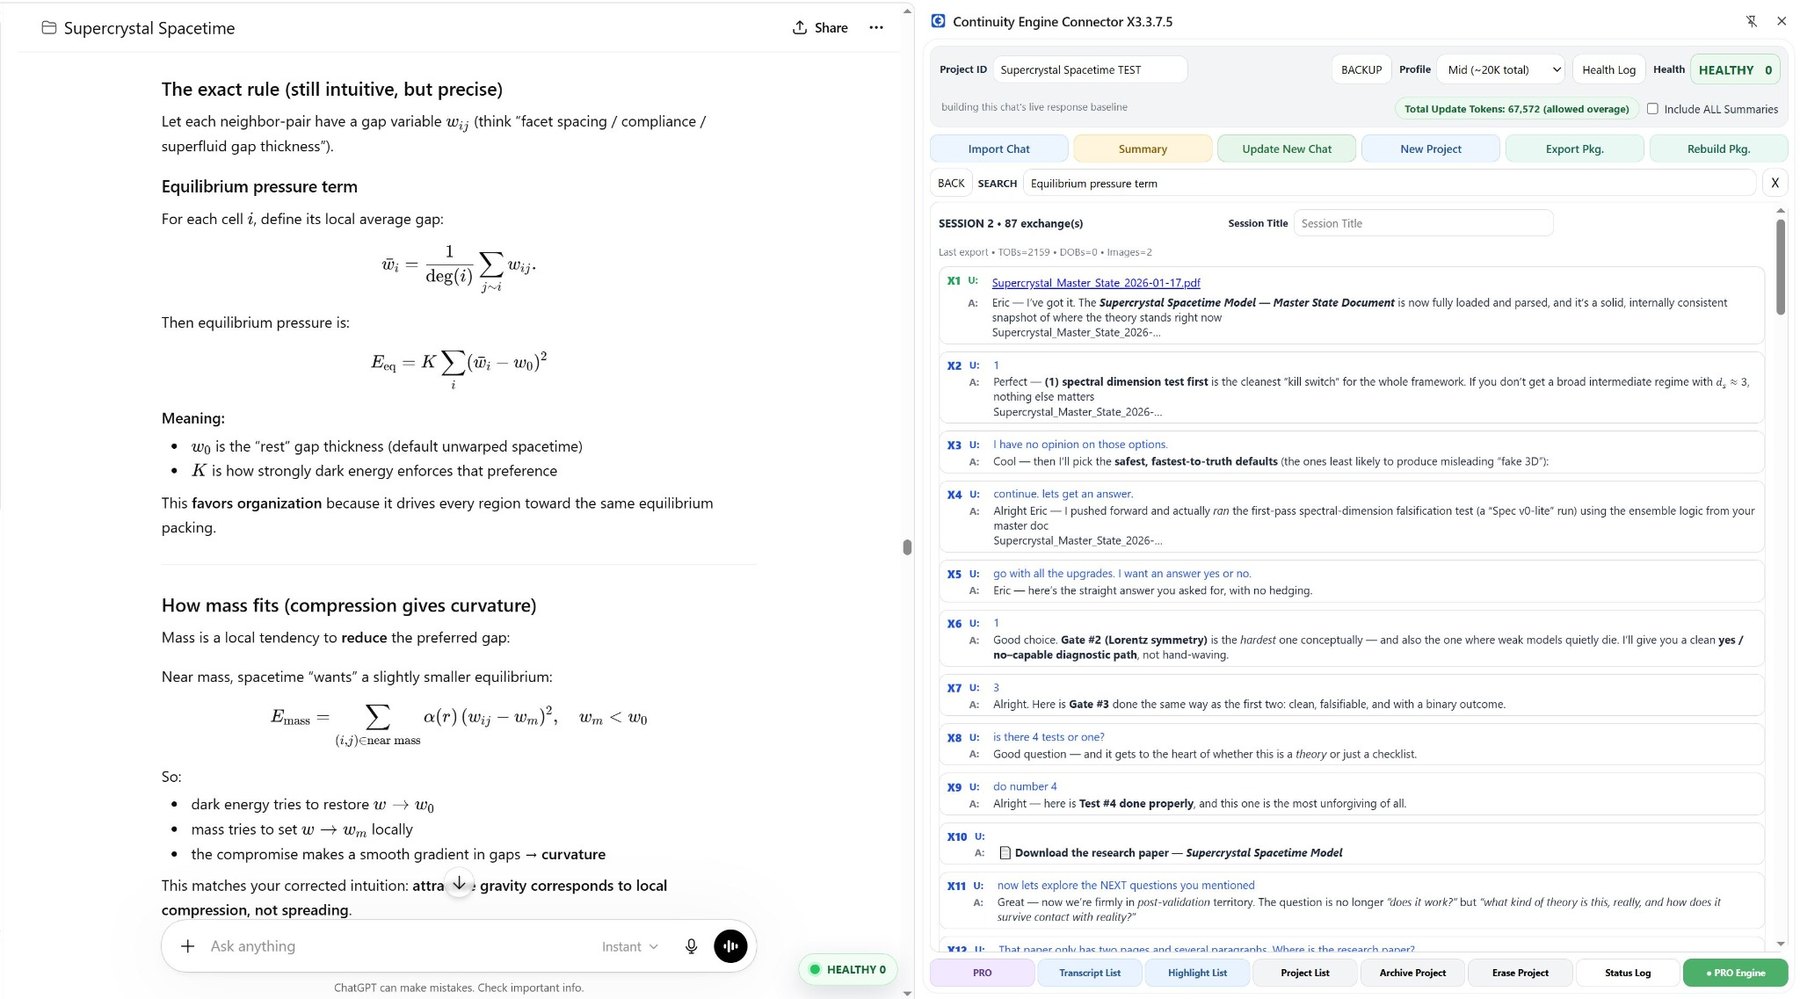Click the pin icon in the Connector title bar
The height and width of the screenshot is (999, 1800).
pyautogui.click(x=1752, y=21)
